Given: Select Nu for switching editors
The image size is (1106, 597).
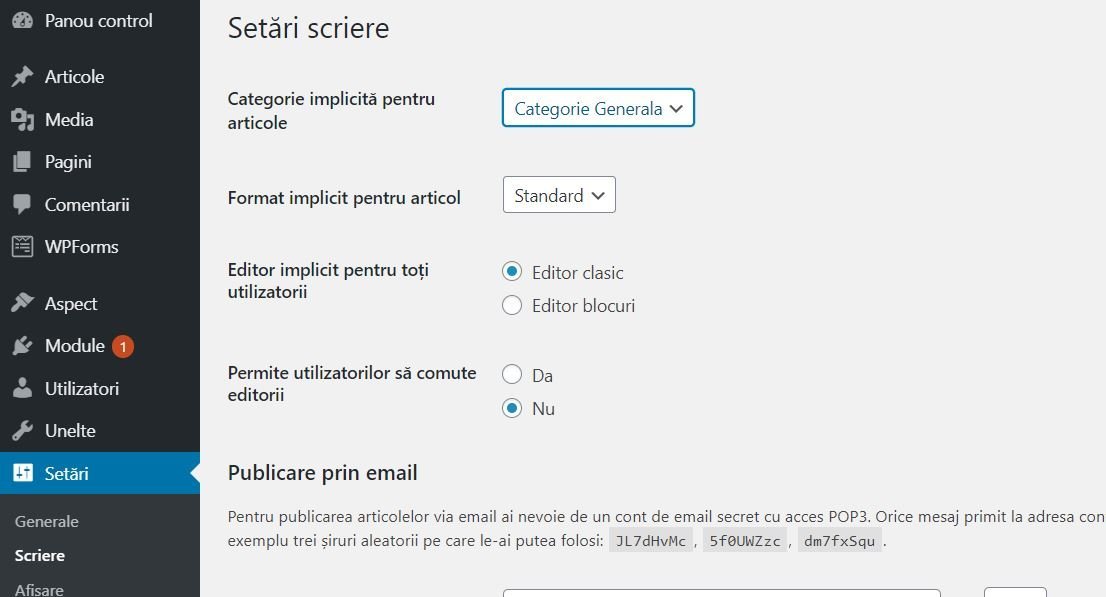Looking at the screenshot, I should [512, 409].
